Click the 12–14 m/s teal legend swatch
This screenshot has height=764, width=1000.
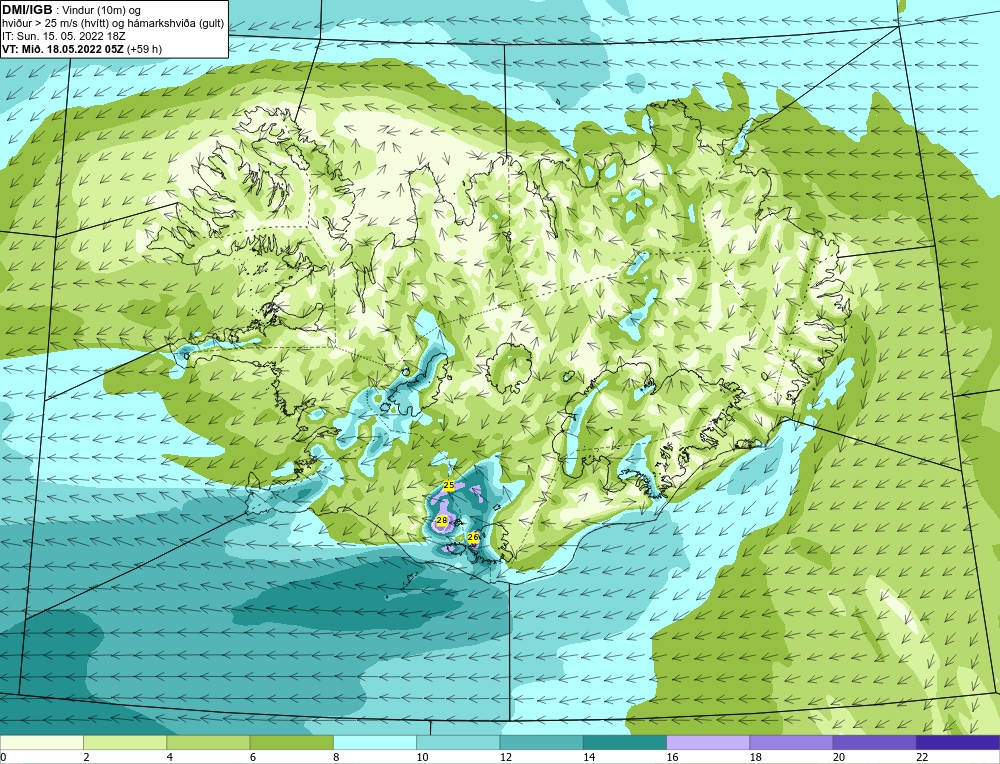click(x=541, y=742)
